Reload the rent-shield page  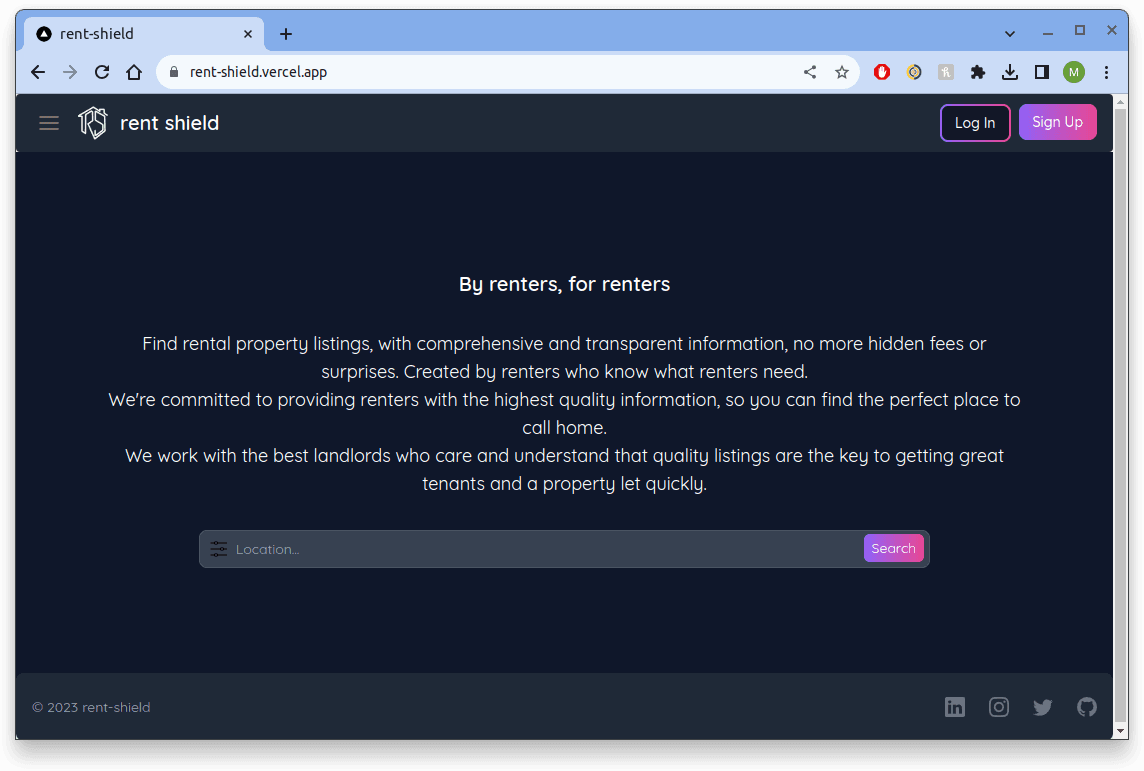pyautogui.click(x=102, y=71)
